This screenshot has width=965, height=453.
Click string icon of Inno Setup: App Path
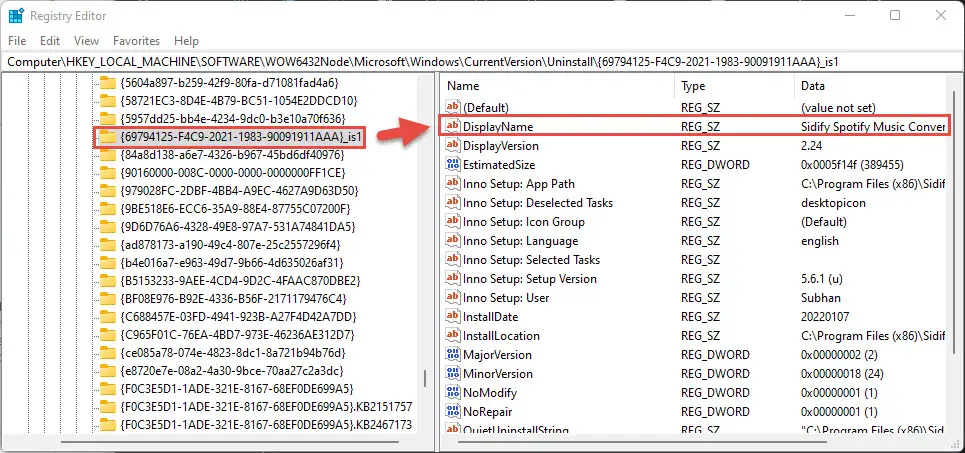click(x=453, y=183)
